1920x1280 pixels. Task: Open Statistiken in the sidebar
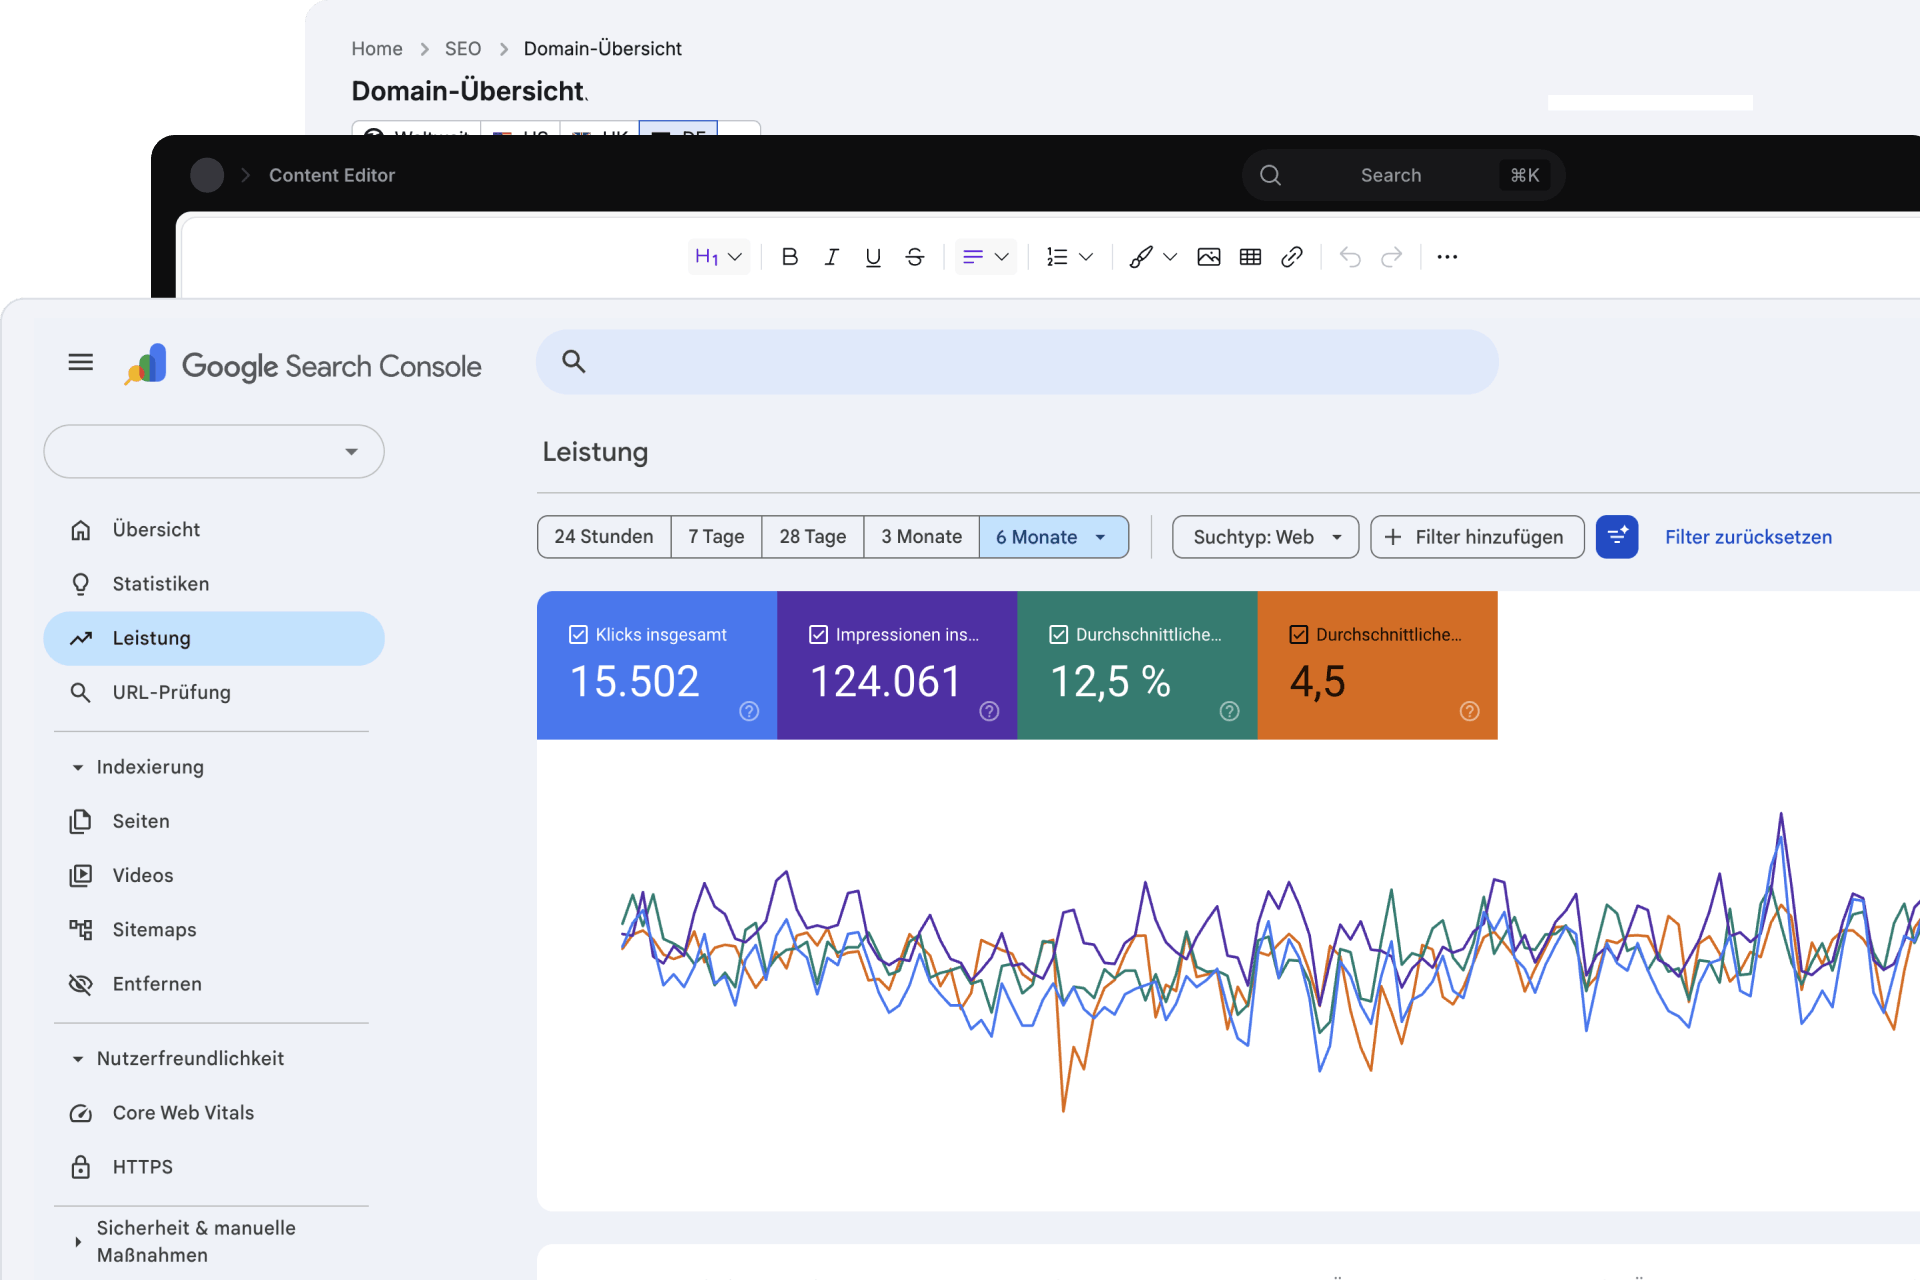click(214, 584)
